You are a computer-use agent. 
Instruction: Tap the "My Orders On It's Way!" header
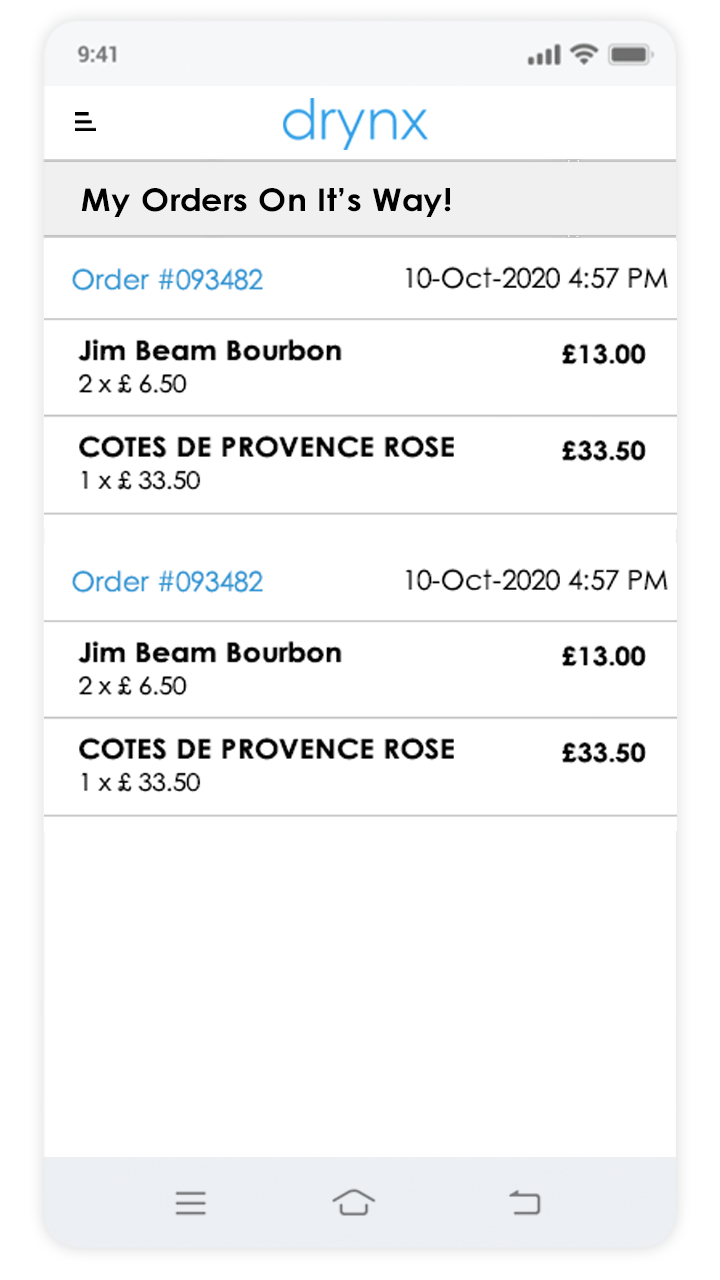point(266,200)
